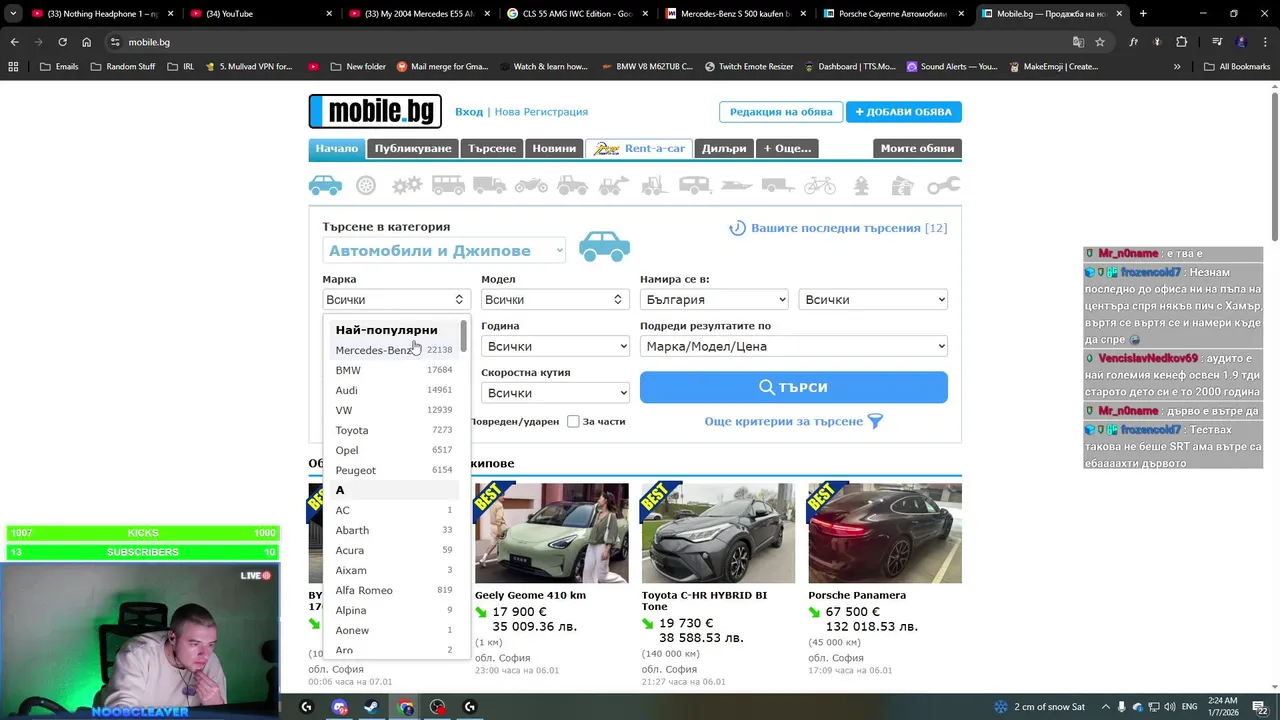Open Ваши последни търсения link
Image resolution: width=1280 pixels, height=720 pixels.
click(x=838, y=228)
